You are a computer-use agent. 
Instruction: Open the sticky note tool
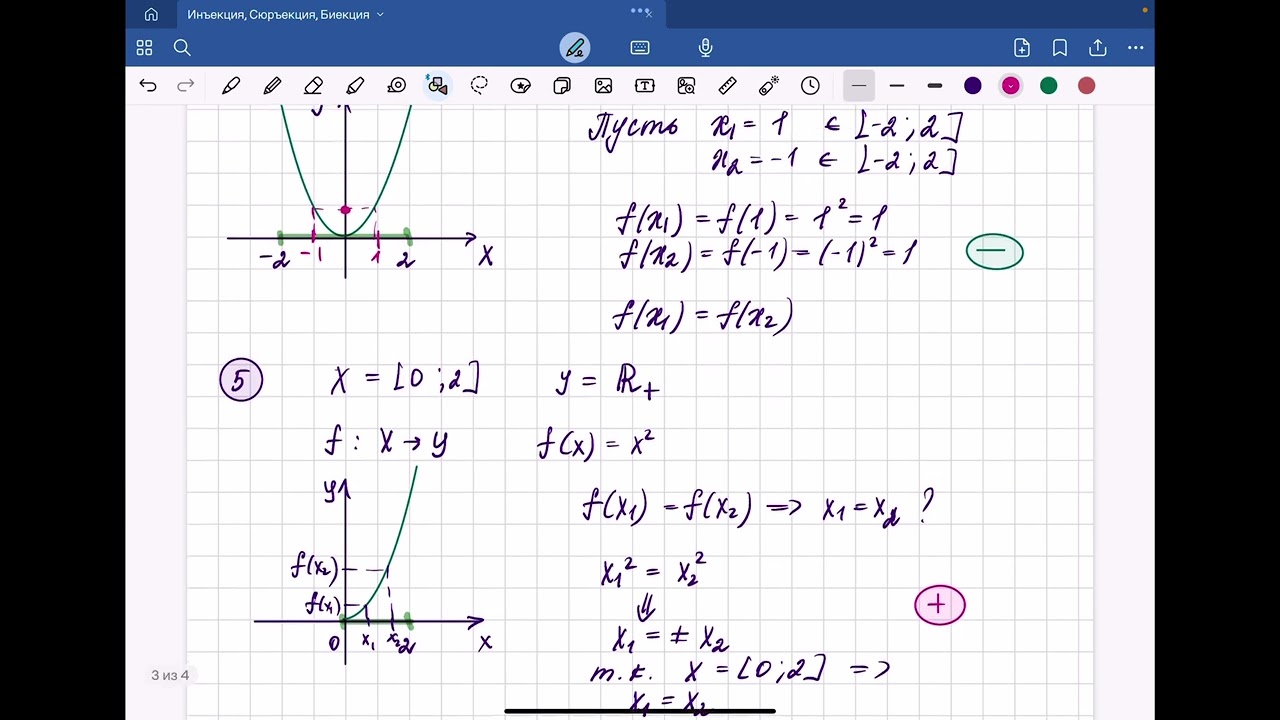click(562, 86)
